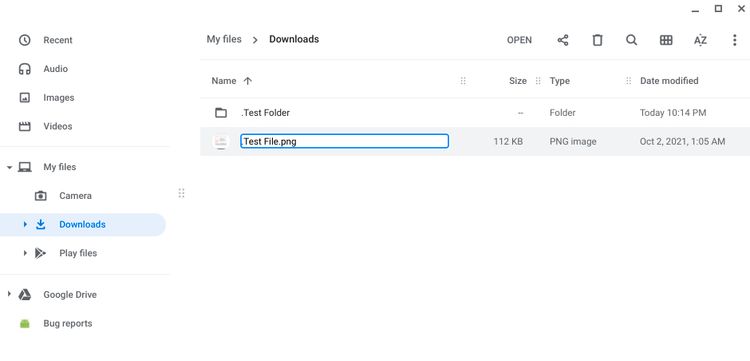This screenshot has width=750, height=361.
Task: Expand the Play files tree
Action: coord(25,253)
